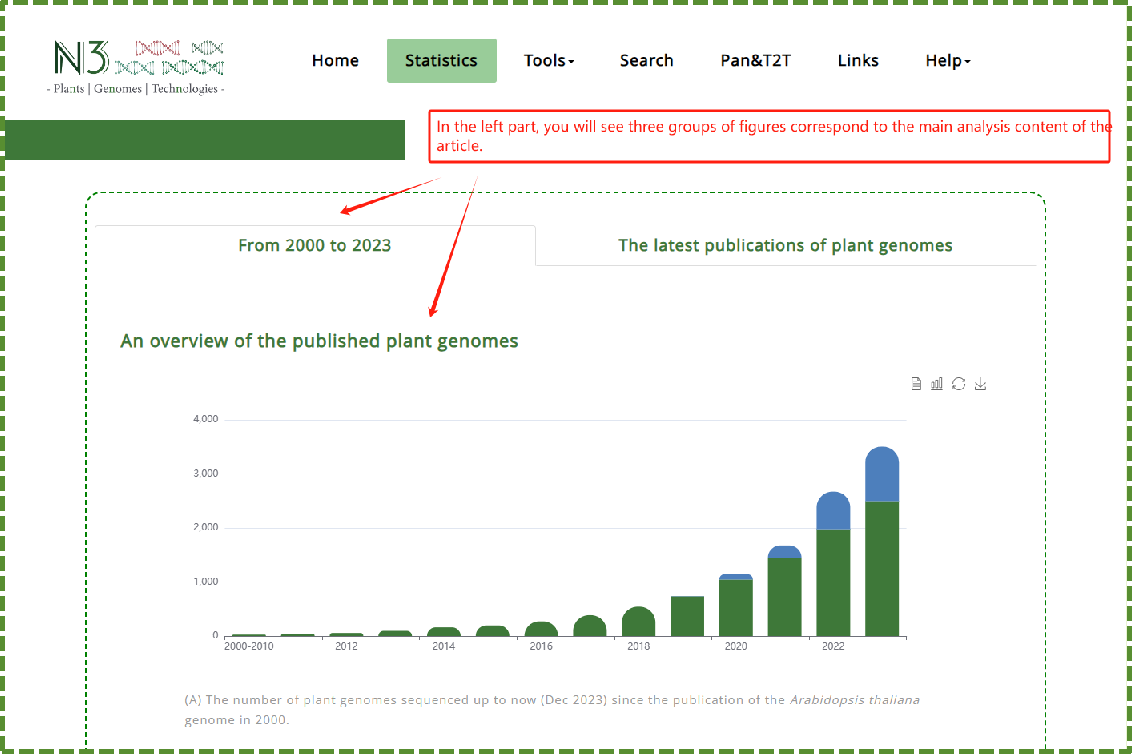Expand the Tools dropdown menu
Viewport: 1132px width, 754px height.
[549, 61]
